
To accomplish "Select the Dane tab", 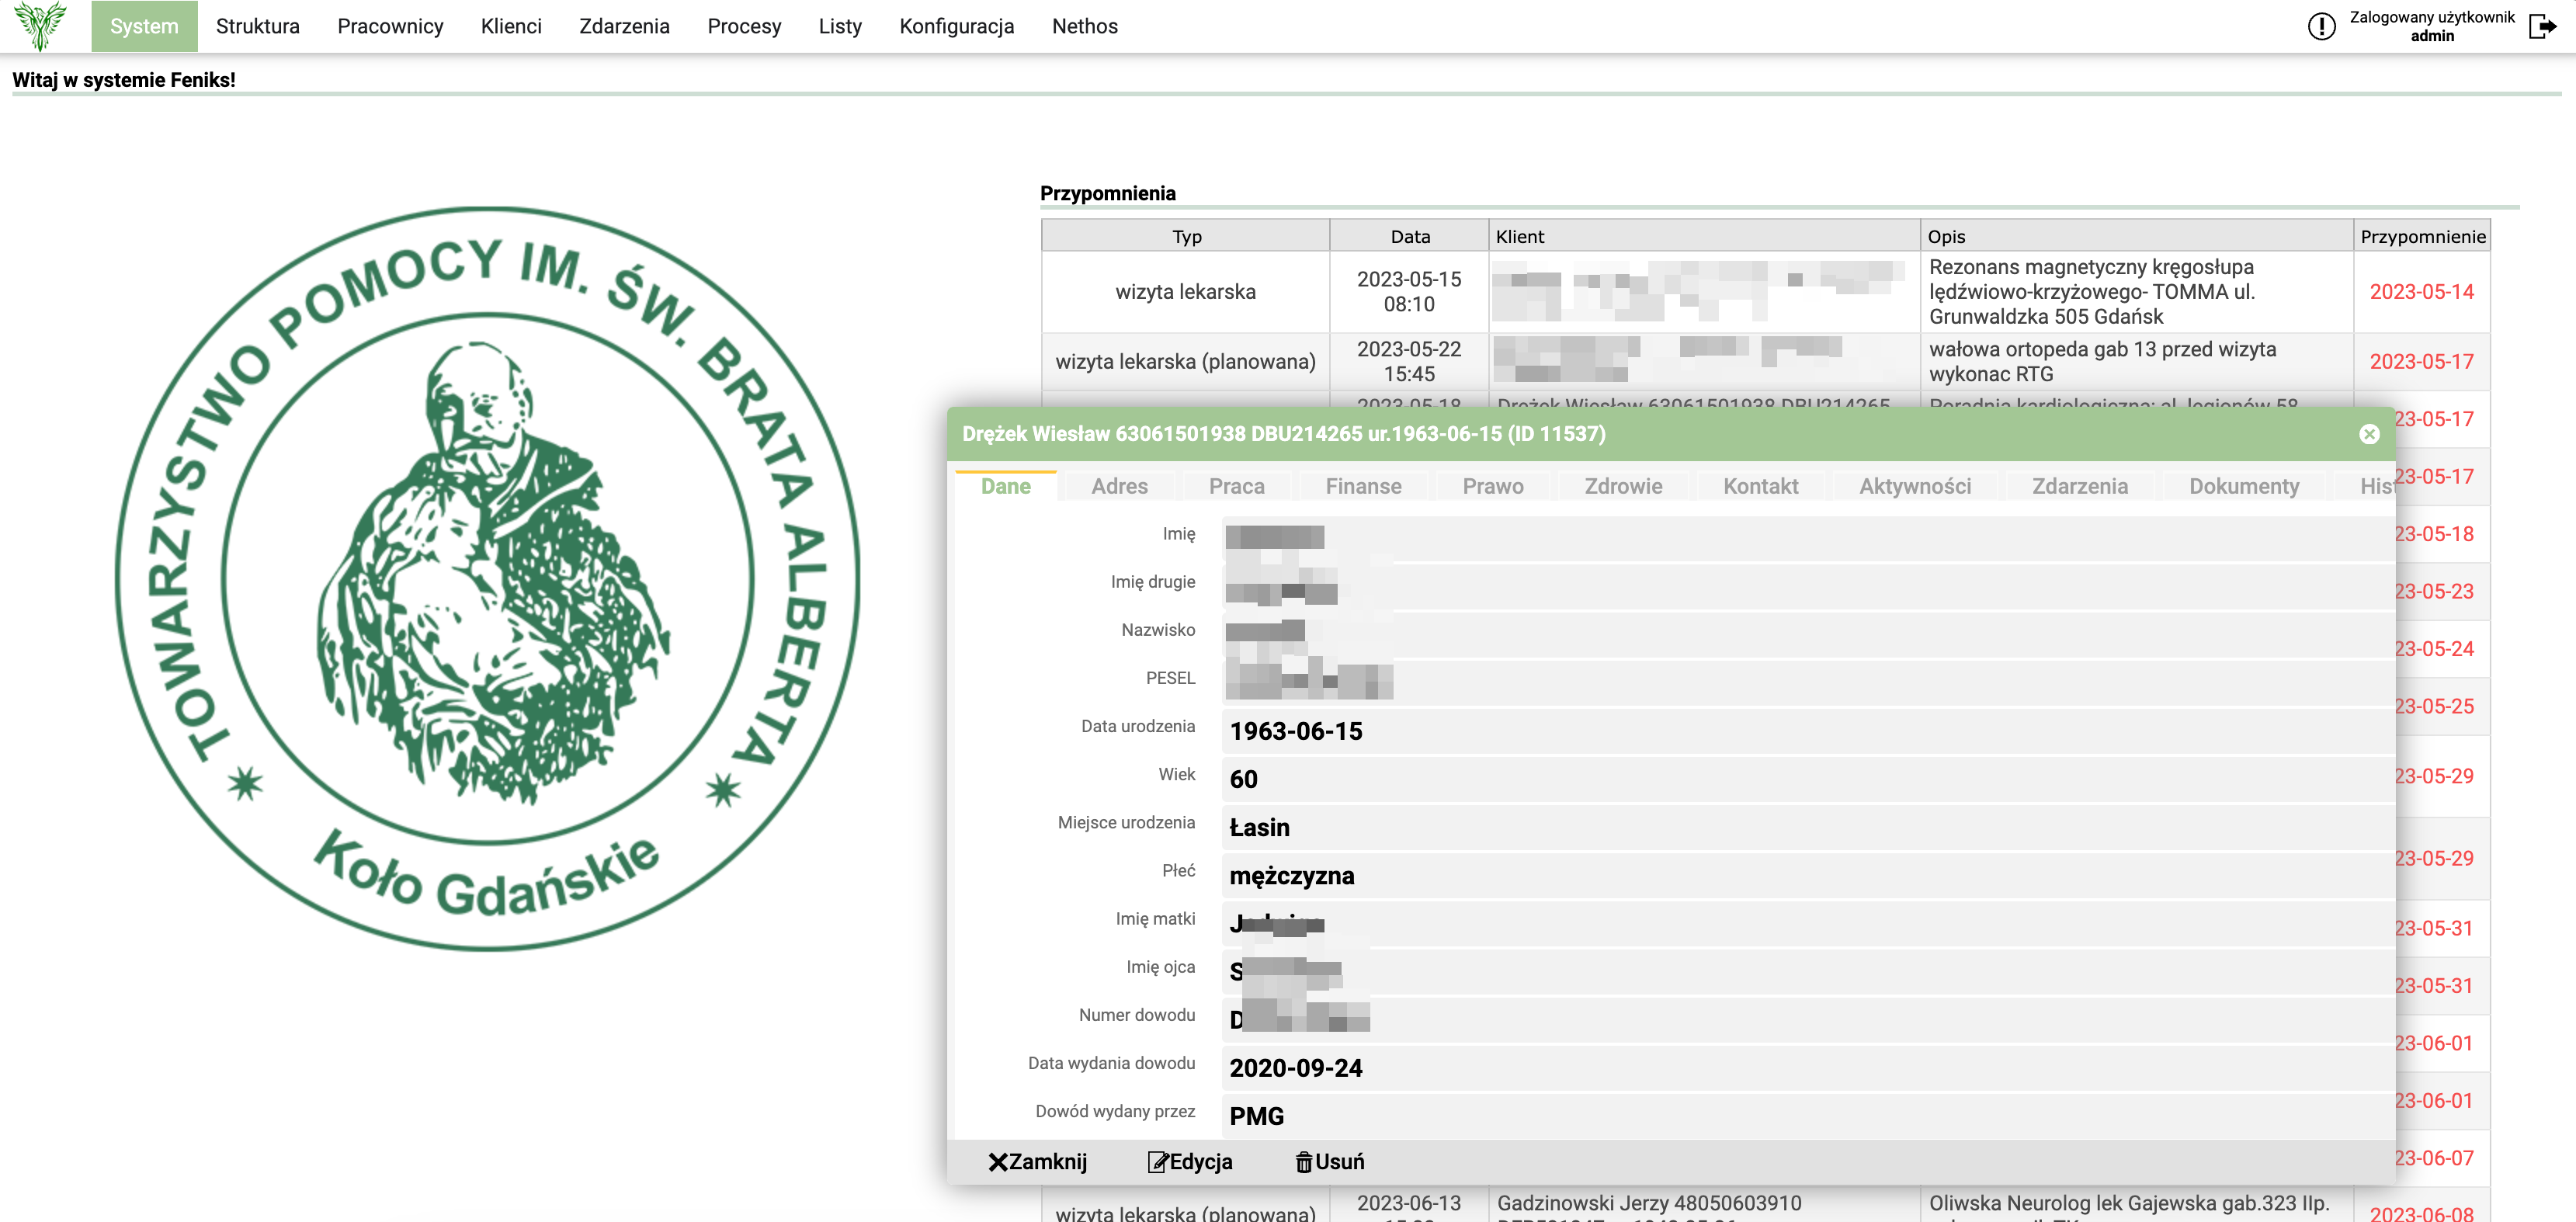I will pos(1005,486).
